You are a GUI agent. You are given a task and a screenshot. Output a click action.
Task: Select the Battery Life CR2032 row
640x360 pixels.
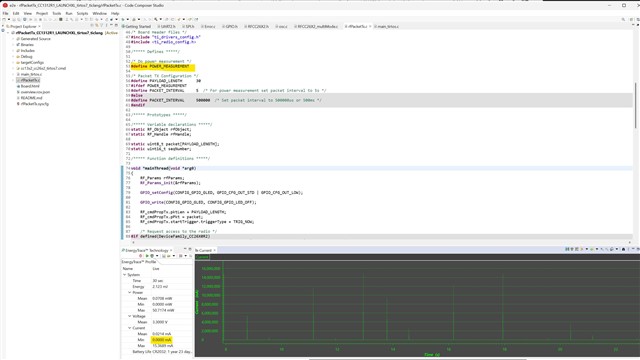(x=162, y=351)
